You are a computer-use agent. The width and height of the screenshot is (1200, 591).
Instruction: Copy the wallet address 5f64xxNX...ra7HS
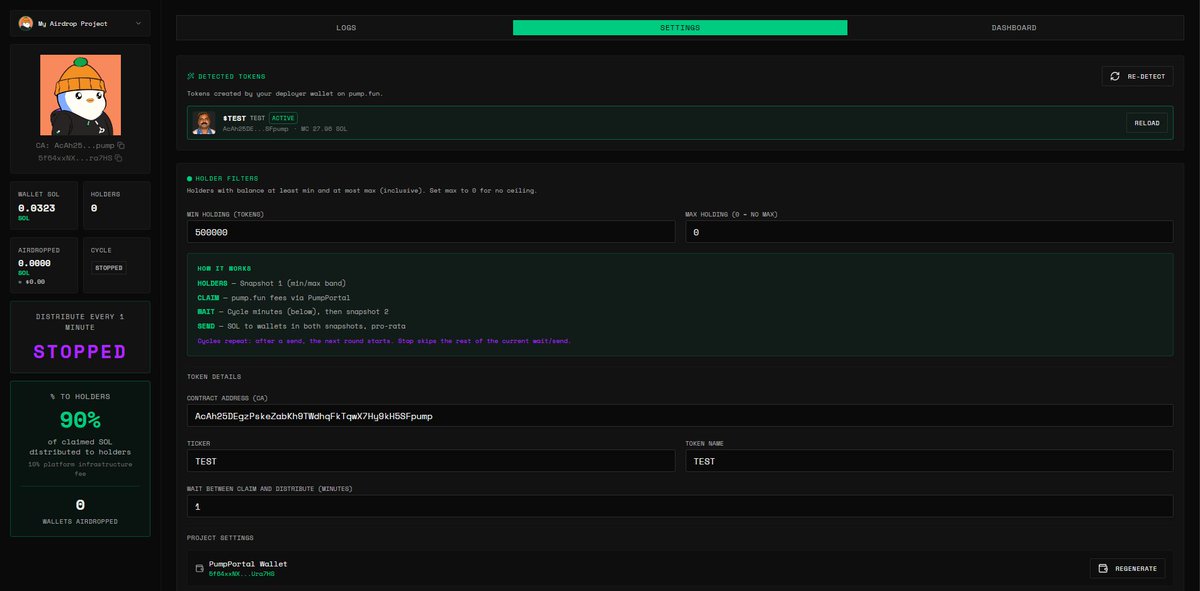tap(118, 158)
